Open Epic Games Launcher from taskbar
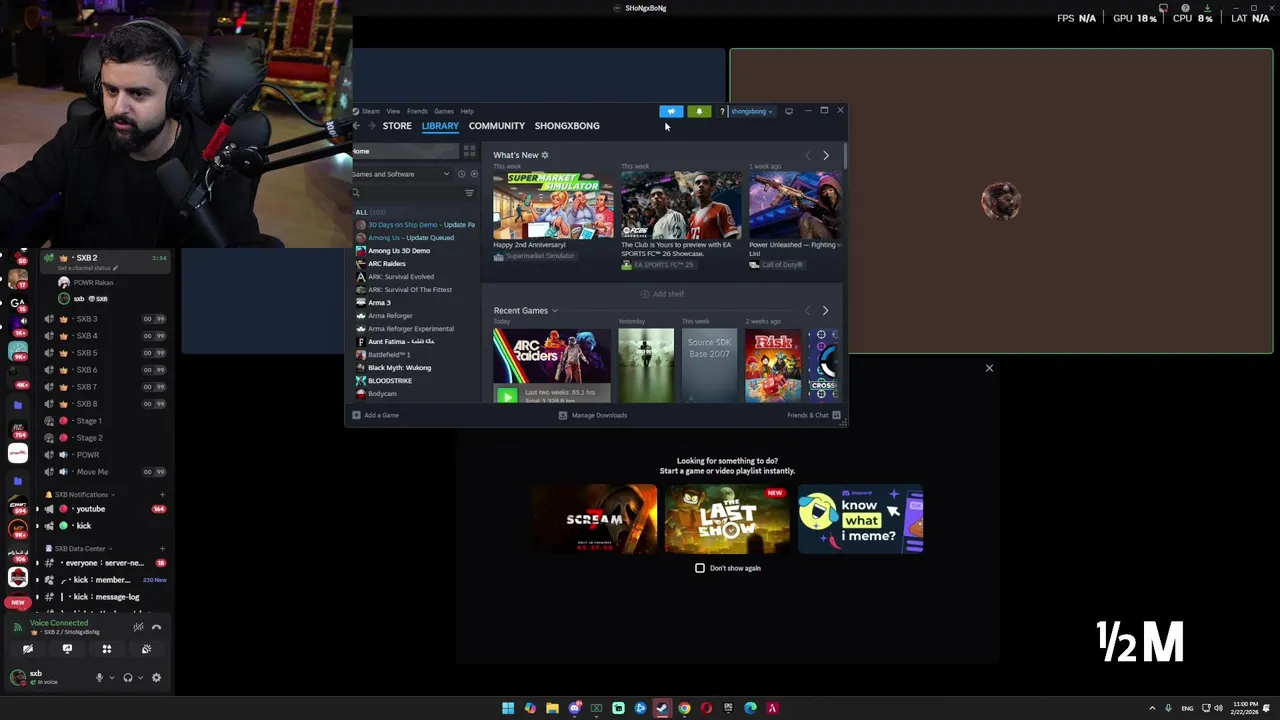 728,708
